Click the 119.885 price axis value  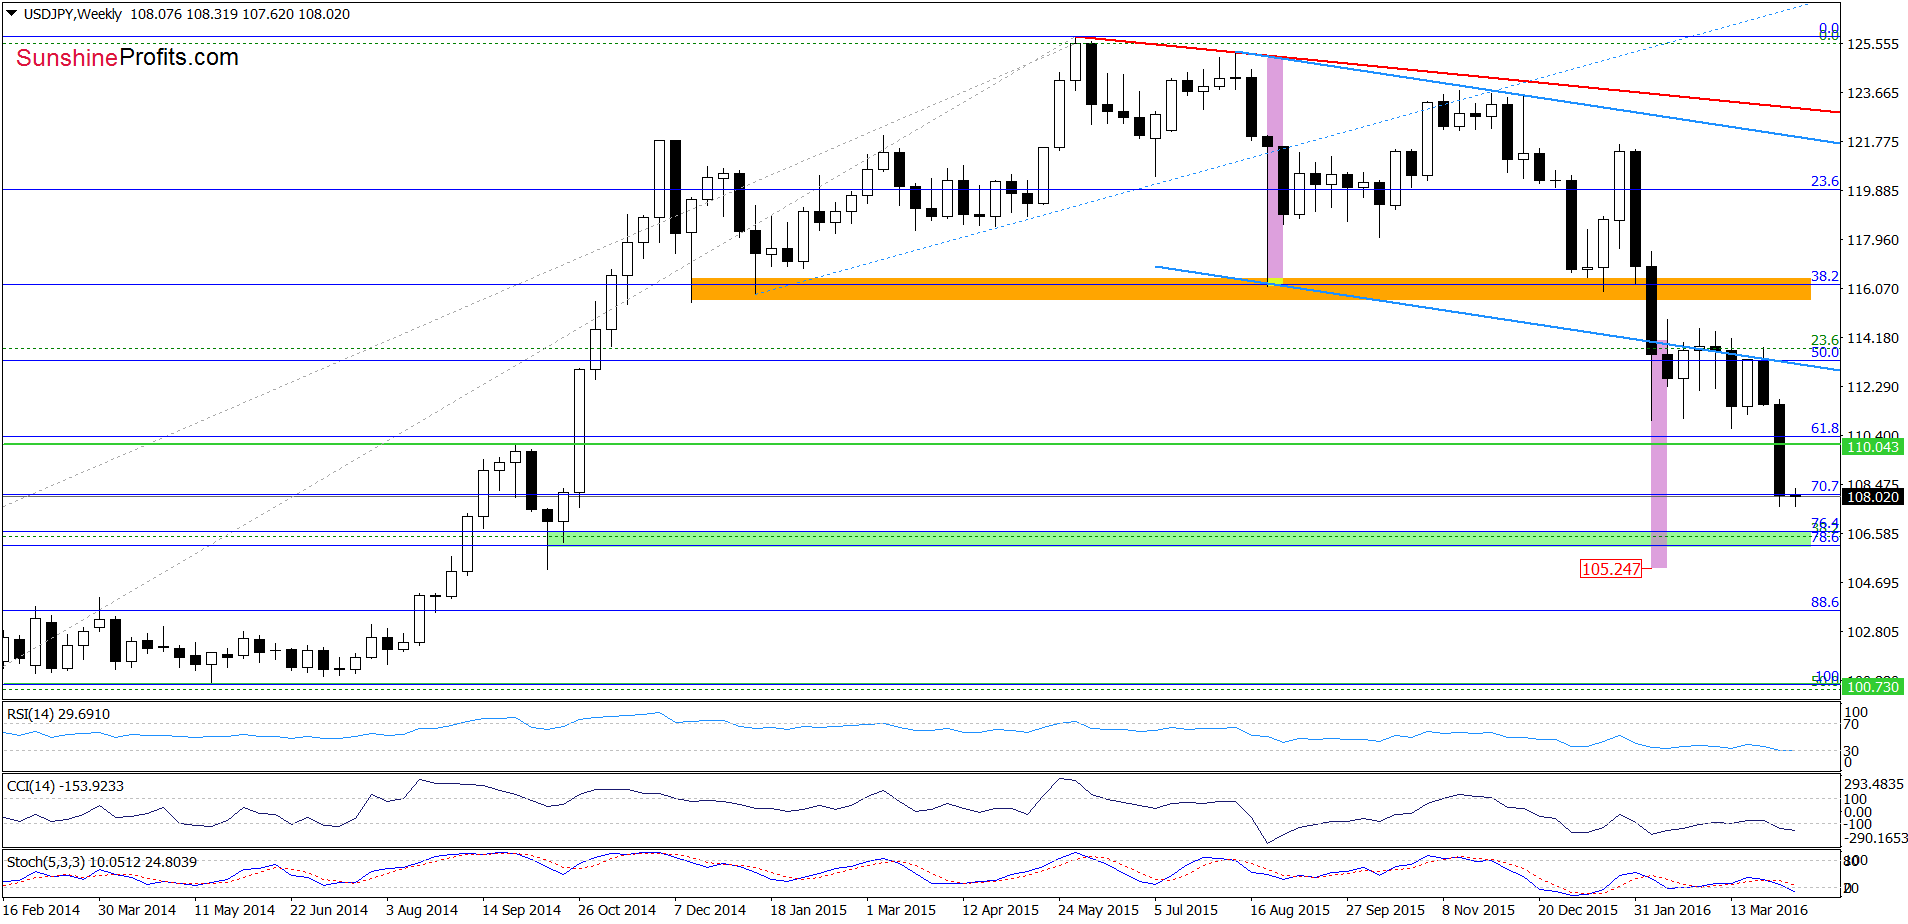[x=1872, y=191]
